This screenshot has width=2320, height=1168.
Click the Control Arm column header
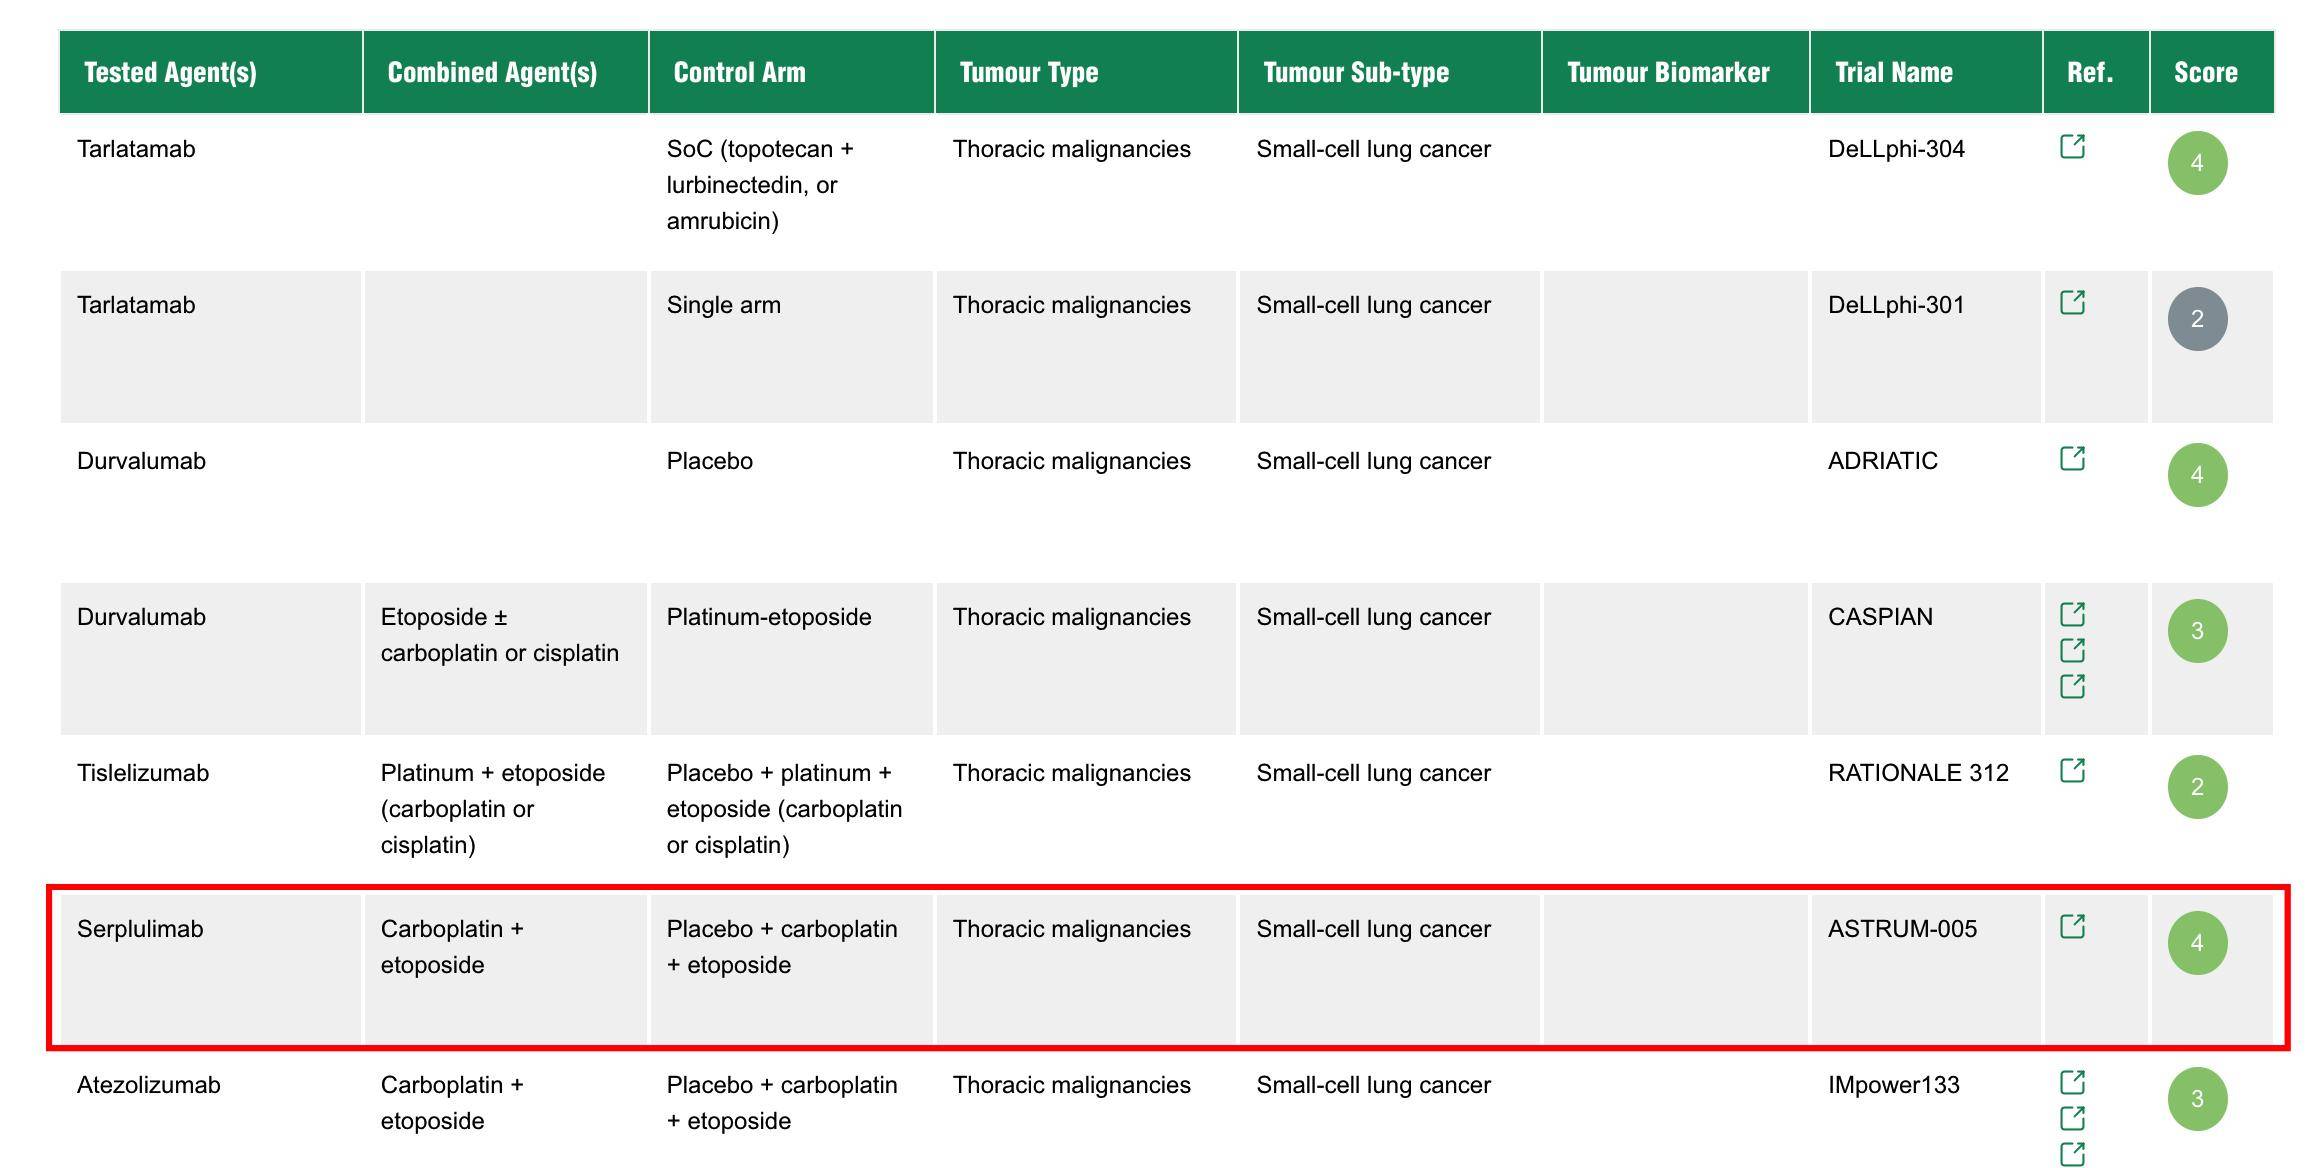point(739,72)
